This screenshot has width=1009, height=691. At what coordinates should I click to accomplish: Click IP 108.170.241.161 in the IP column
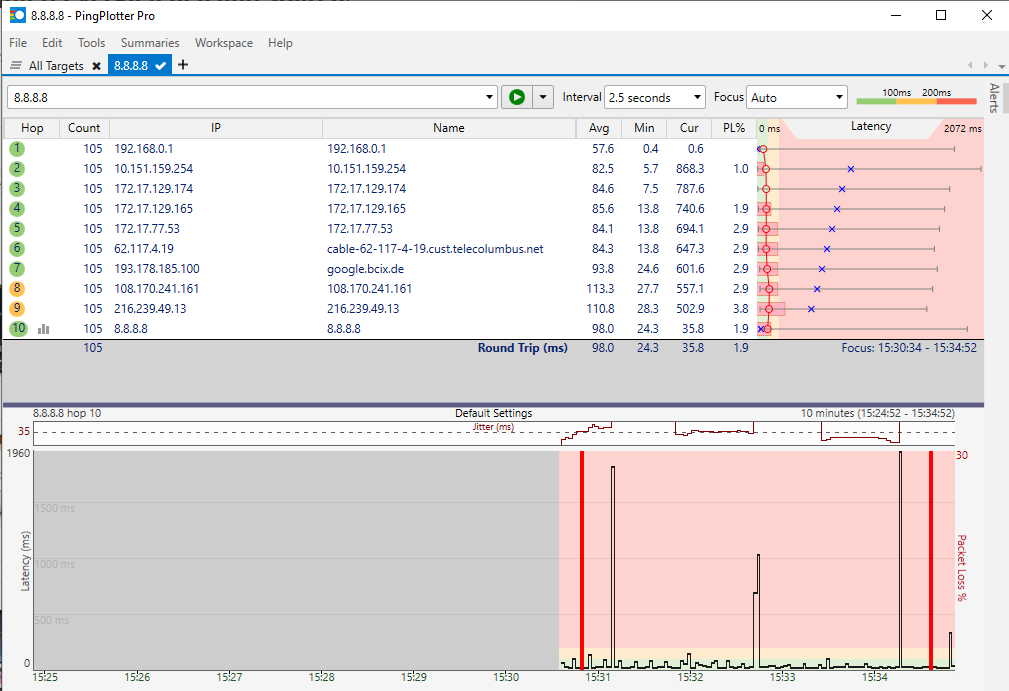click(x=156, y=288)
